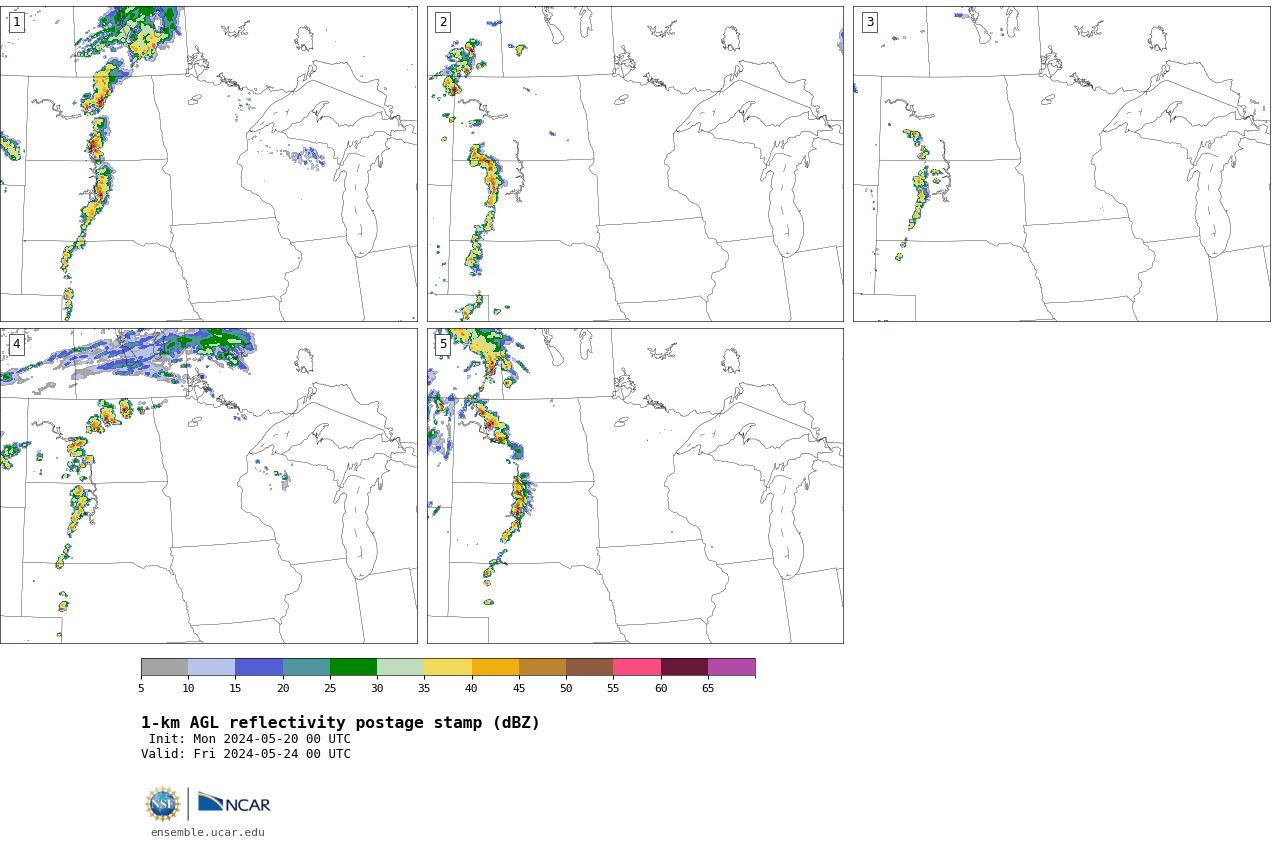Open ensemble member 3 reflectivity map
The image size is (1280, 844).
point(1061,163)
